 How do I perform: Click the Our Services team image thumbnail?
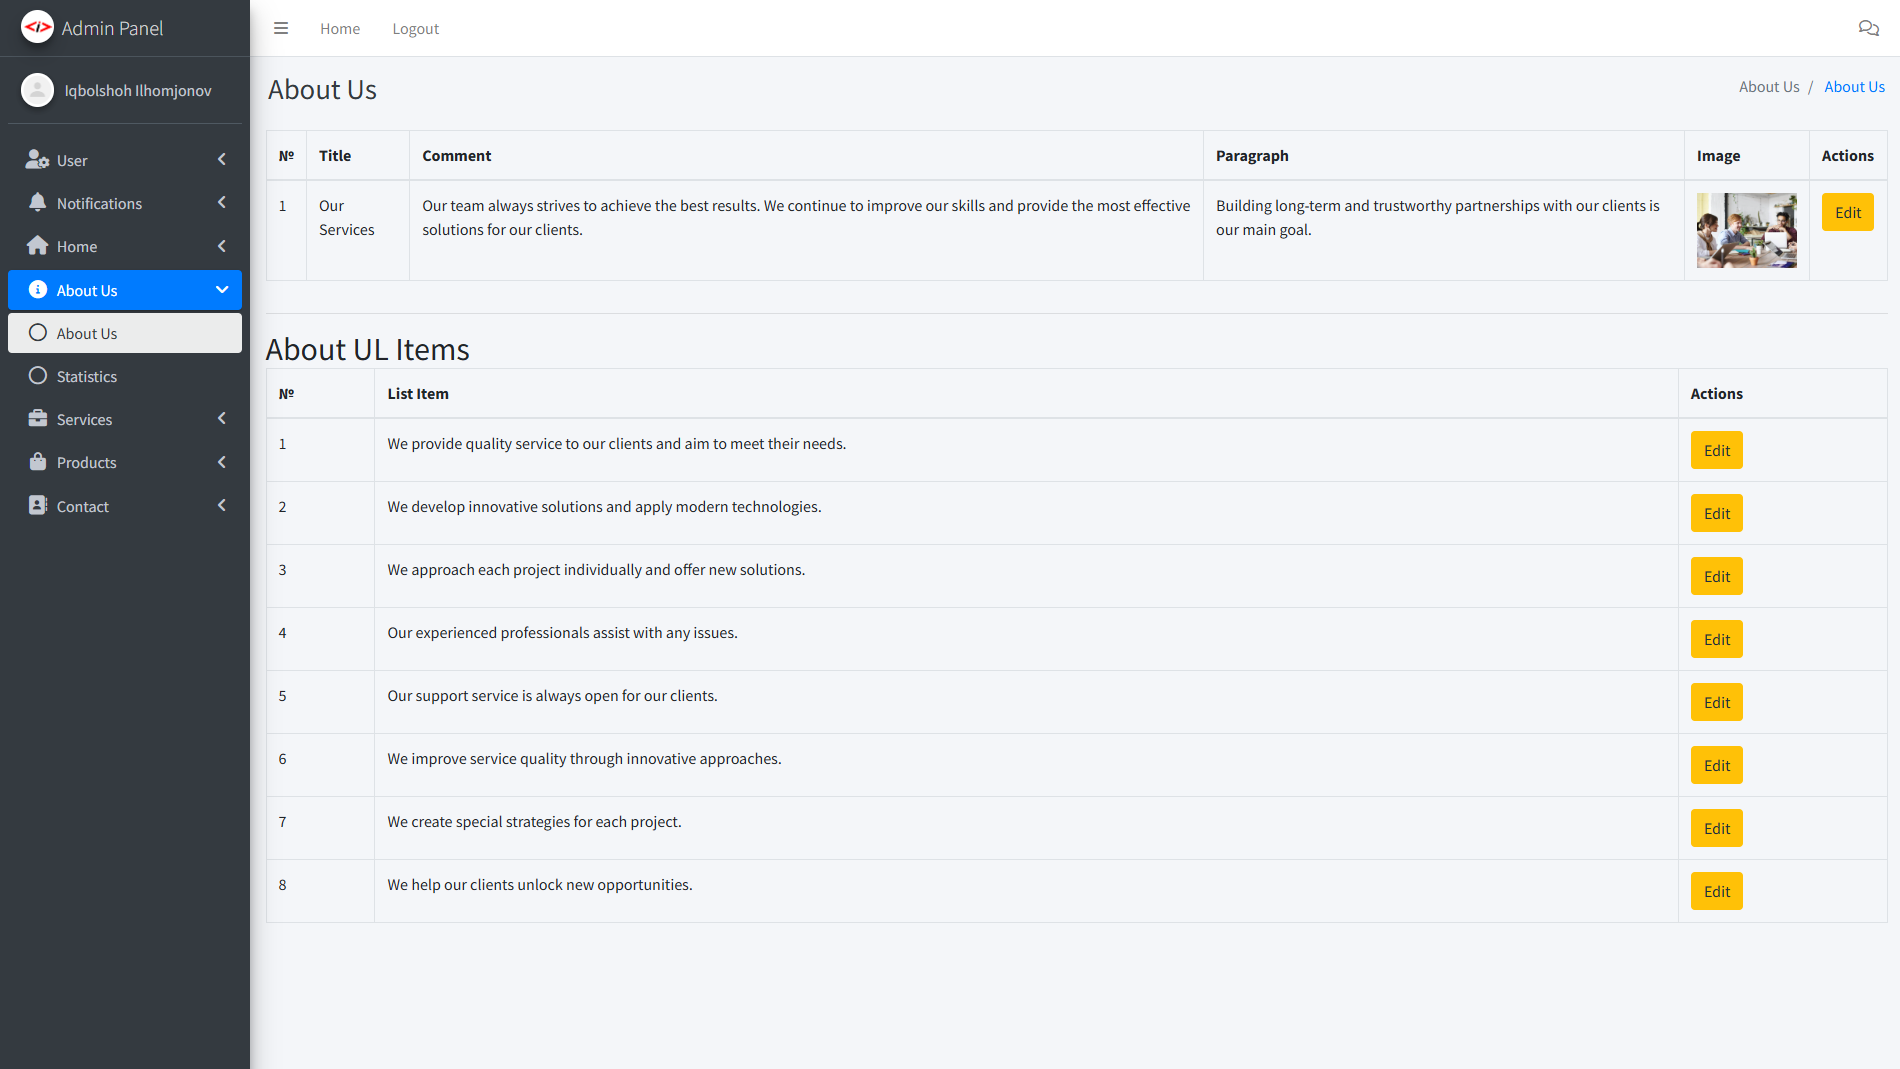[1746, 230]
